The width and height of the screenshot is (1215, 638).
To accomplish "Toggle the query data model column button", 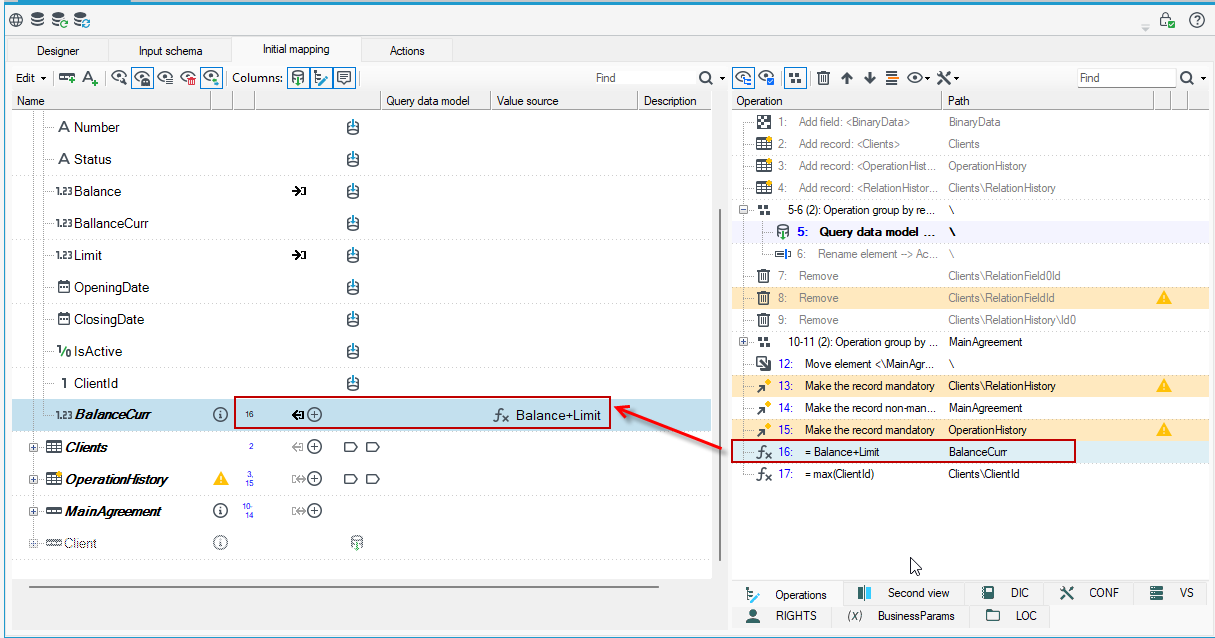I will [298, 77].
